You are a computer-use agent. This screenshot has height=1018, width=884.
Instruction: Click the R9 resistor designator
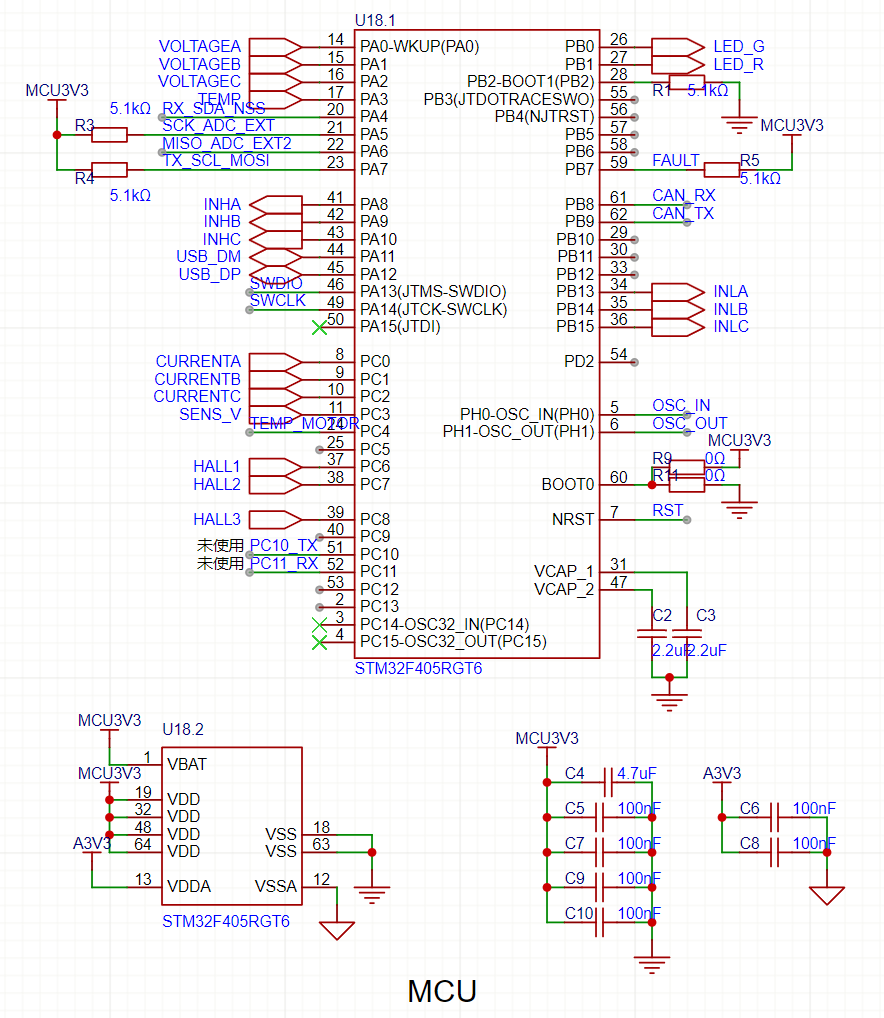662,458
